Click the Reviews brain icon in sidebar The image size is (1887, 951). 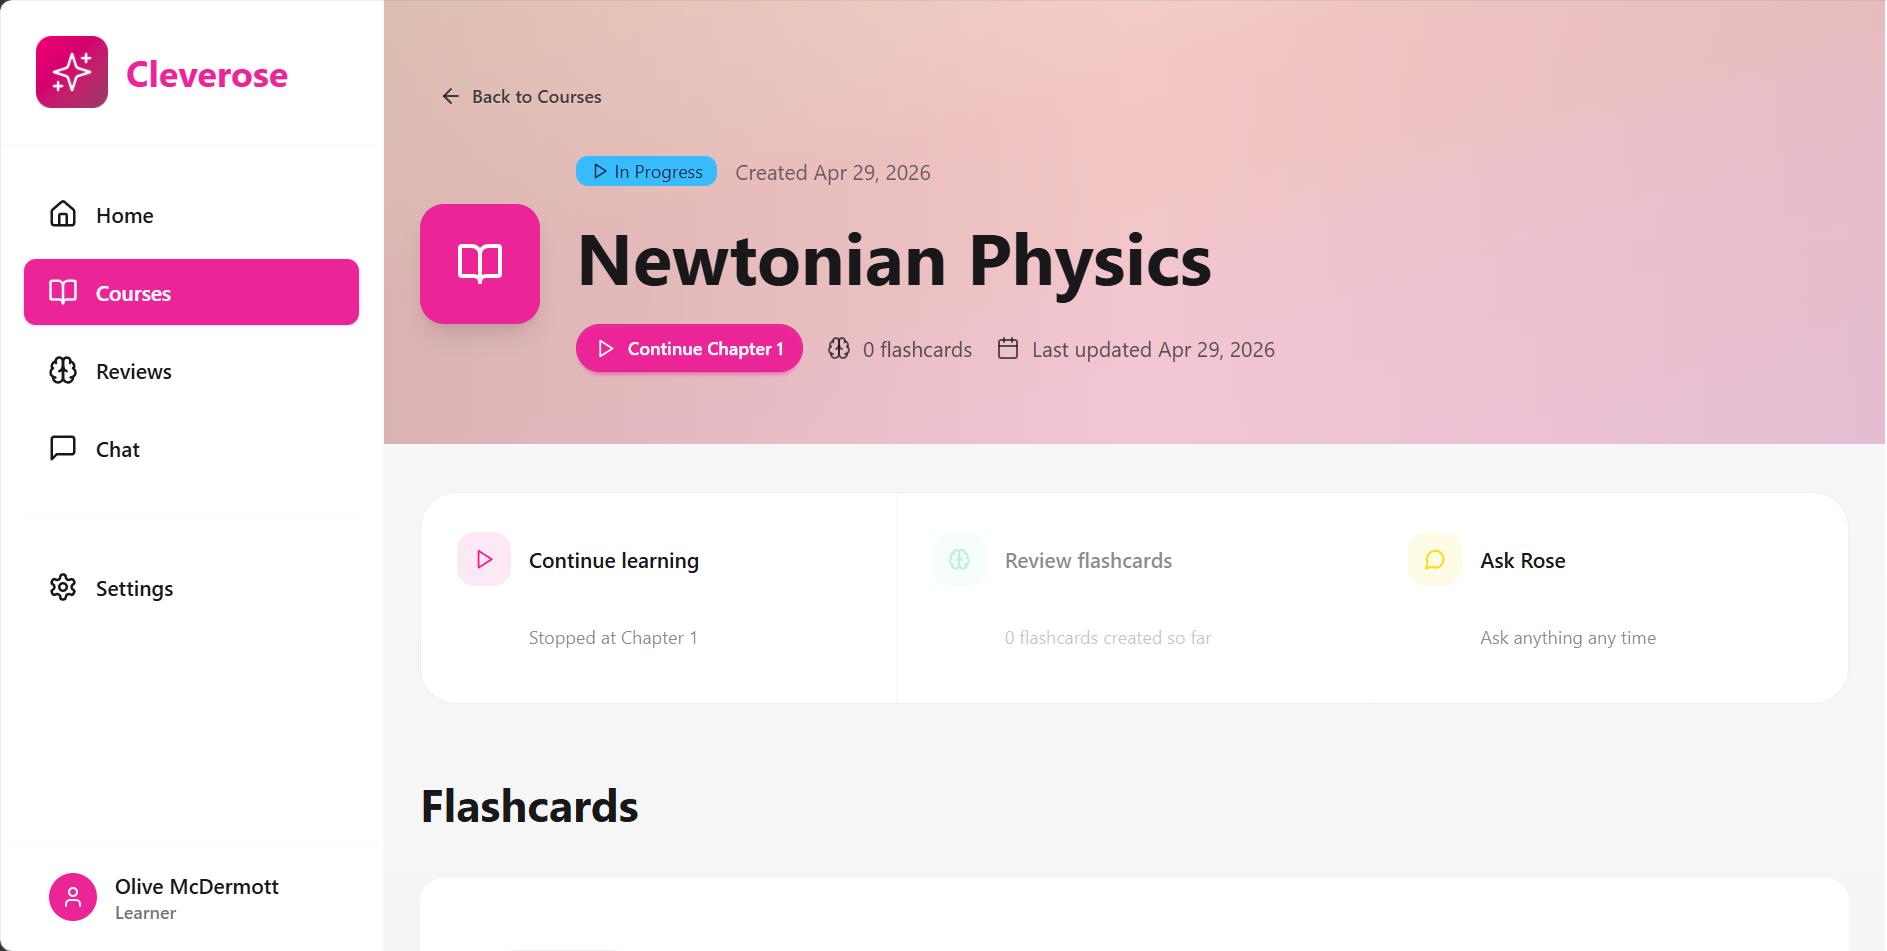63,370
